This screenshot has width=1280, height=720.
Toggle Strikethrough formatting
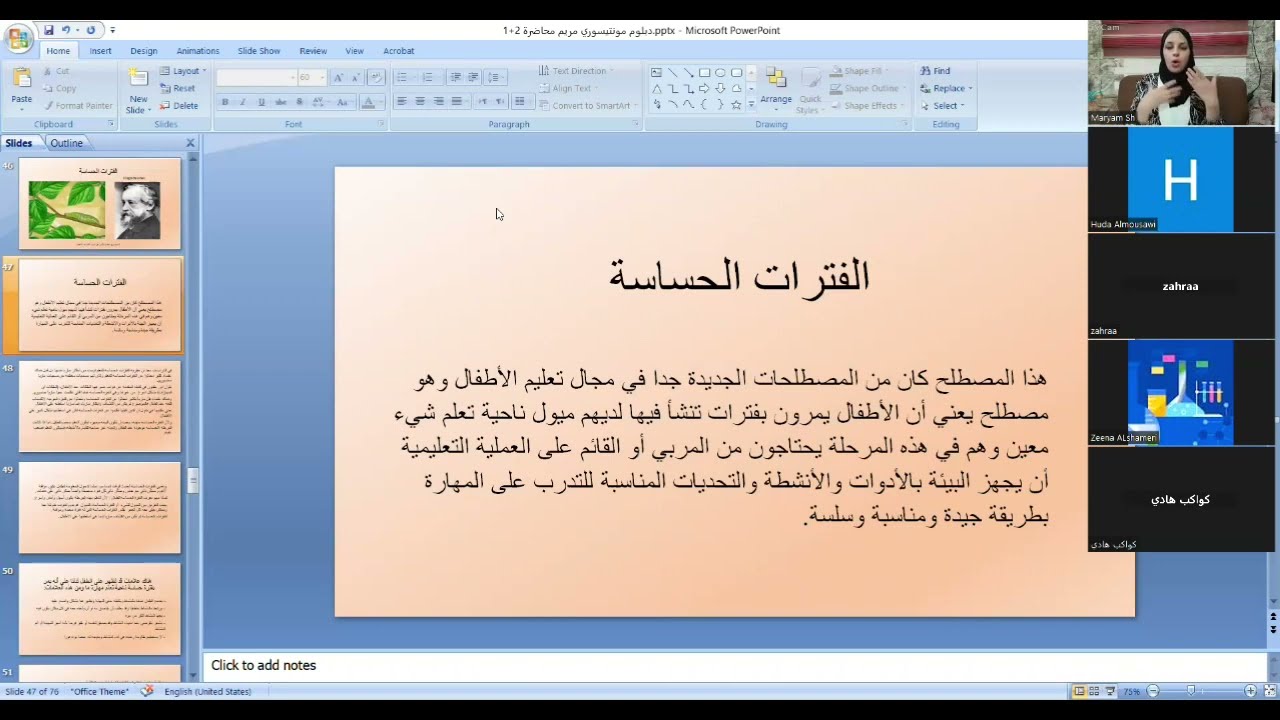coord(281,102)
